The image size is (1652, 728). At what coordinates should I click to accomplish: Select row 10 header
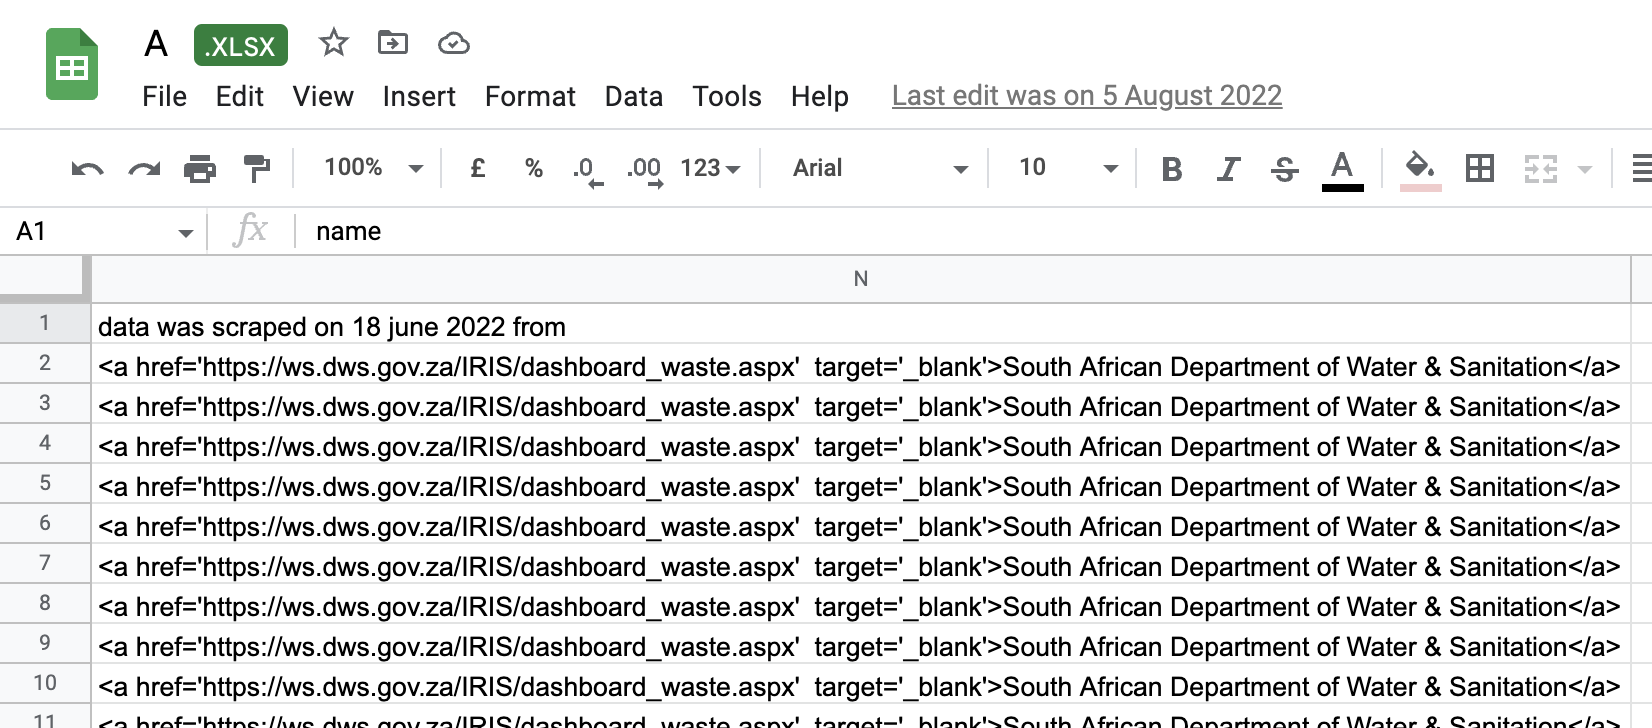point(44,683)
